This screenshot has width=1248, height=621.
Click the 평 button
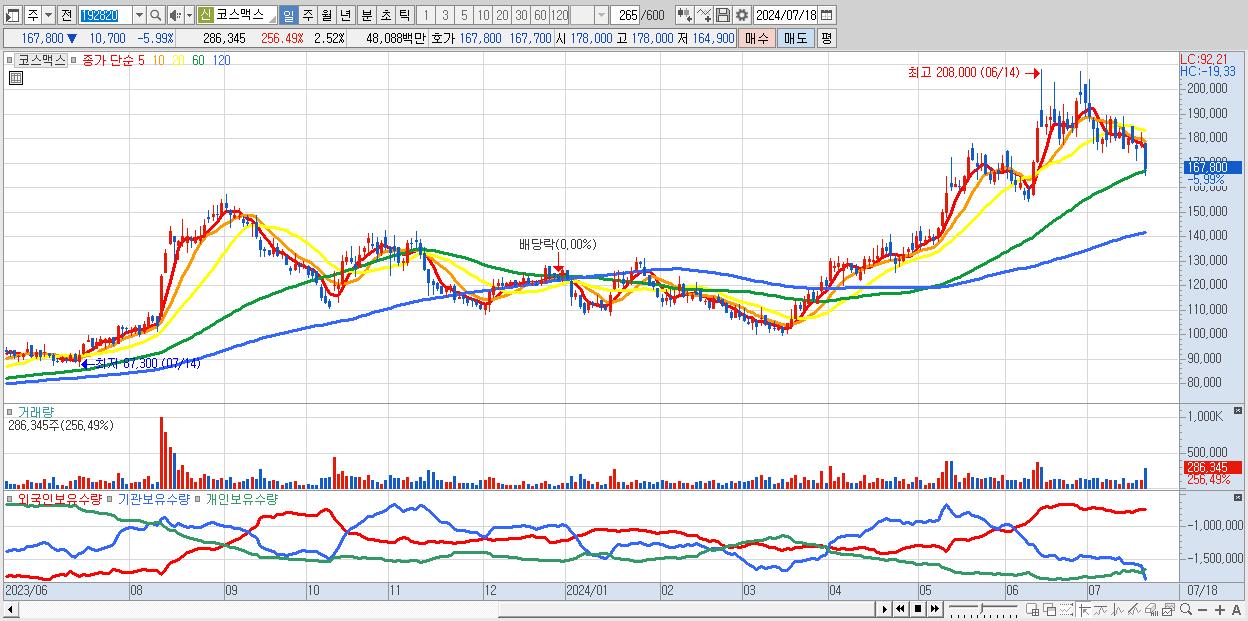click(826, 38)
